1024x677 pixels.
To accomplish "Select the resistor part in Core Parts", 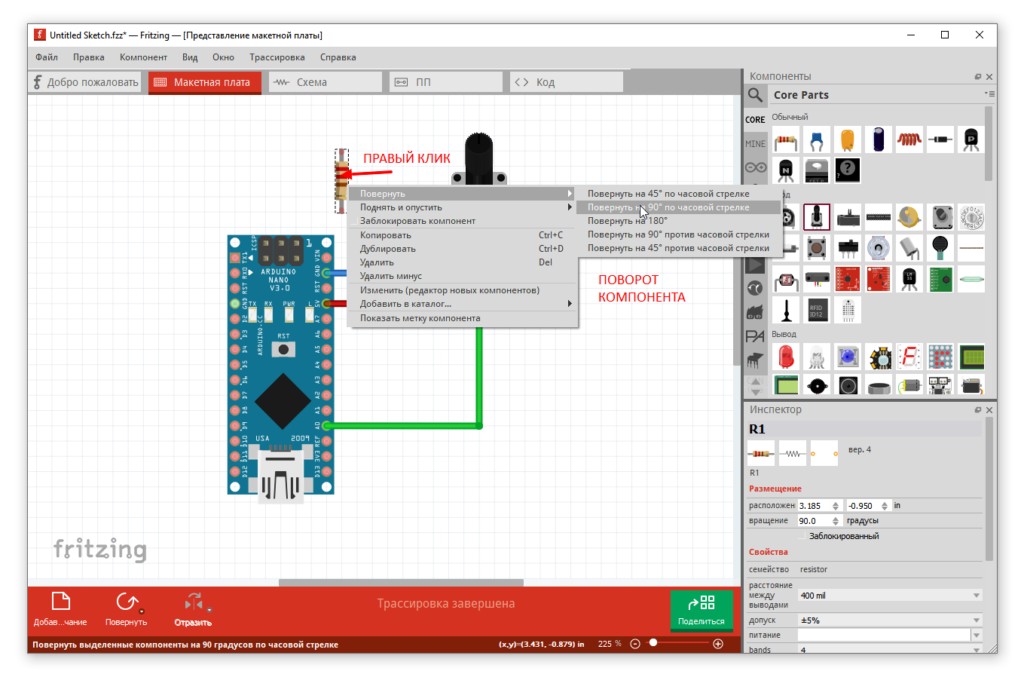I will click(x=785, y=140).
